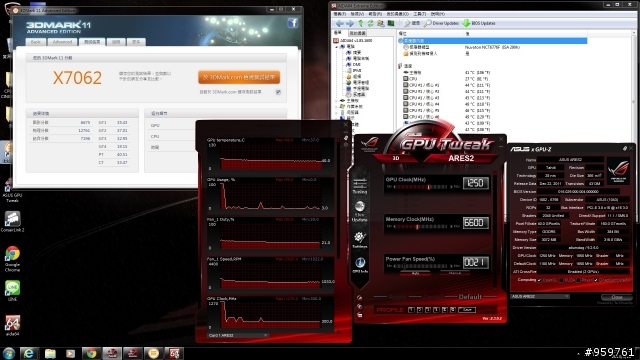Click top small icon in GPU Tweak lower-left

[x=360, y=298]
